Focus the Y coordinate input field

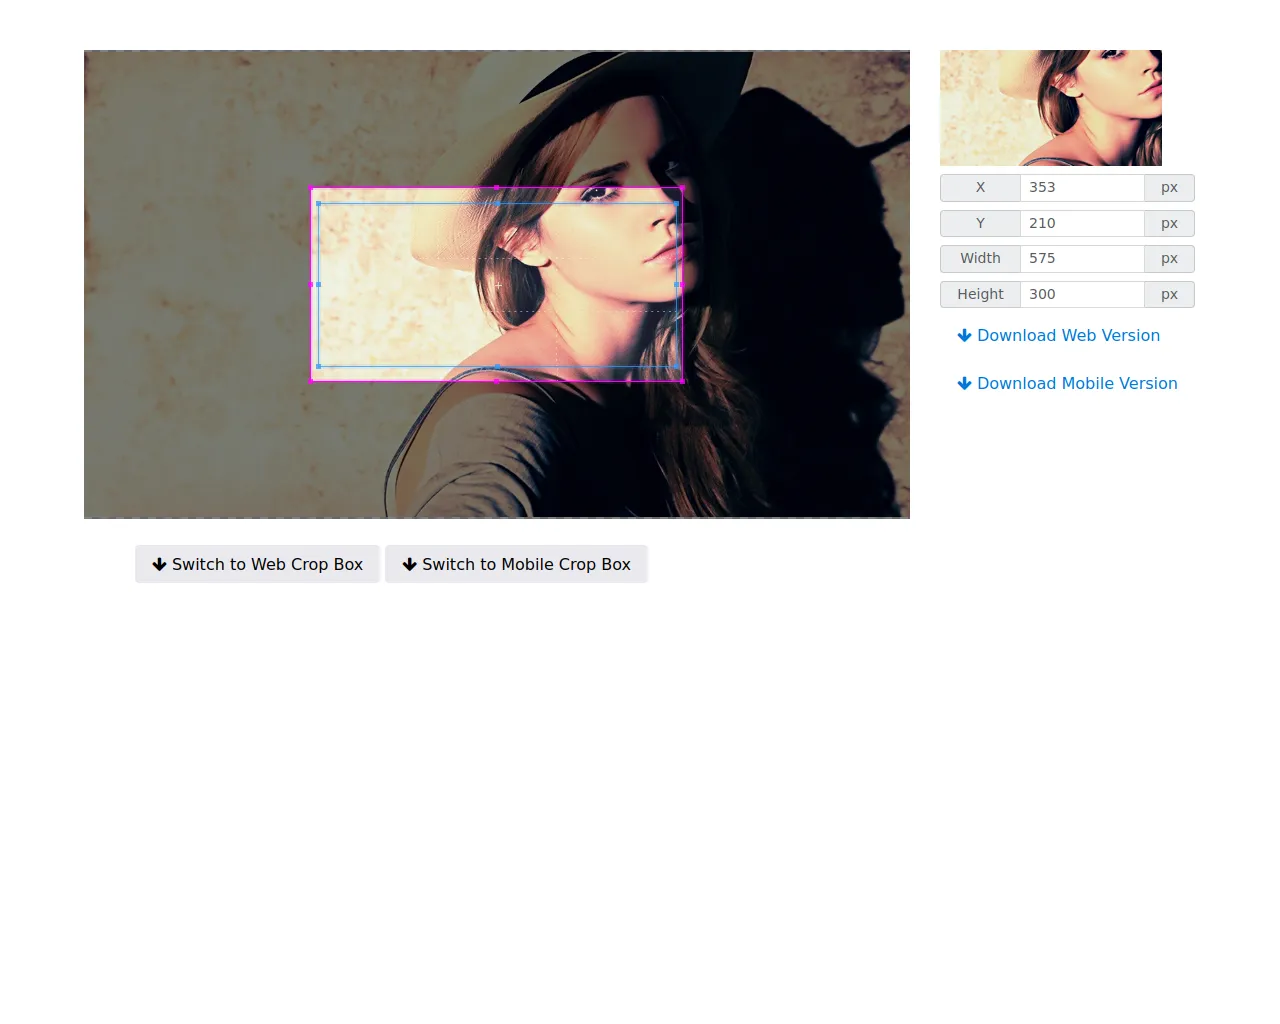(x=1082, y=224)
